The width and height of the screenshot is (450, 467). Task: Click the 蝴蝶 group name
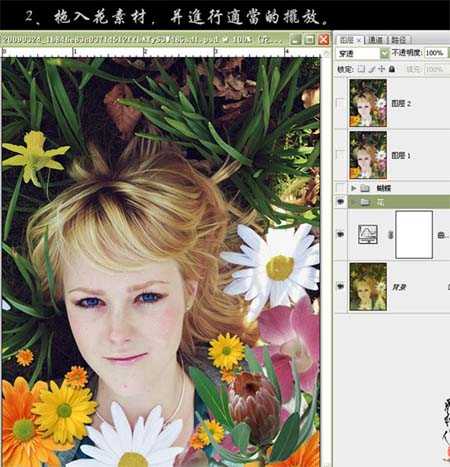click(384, 188)
